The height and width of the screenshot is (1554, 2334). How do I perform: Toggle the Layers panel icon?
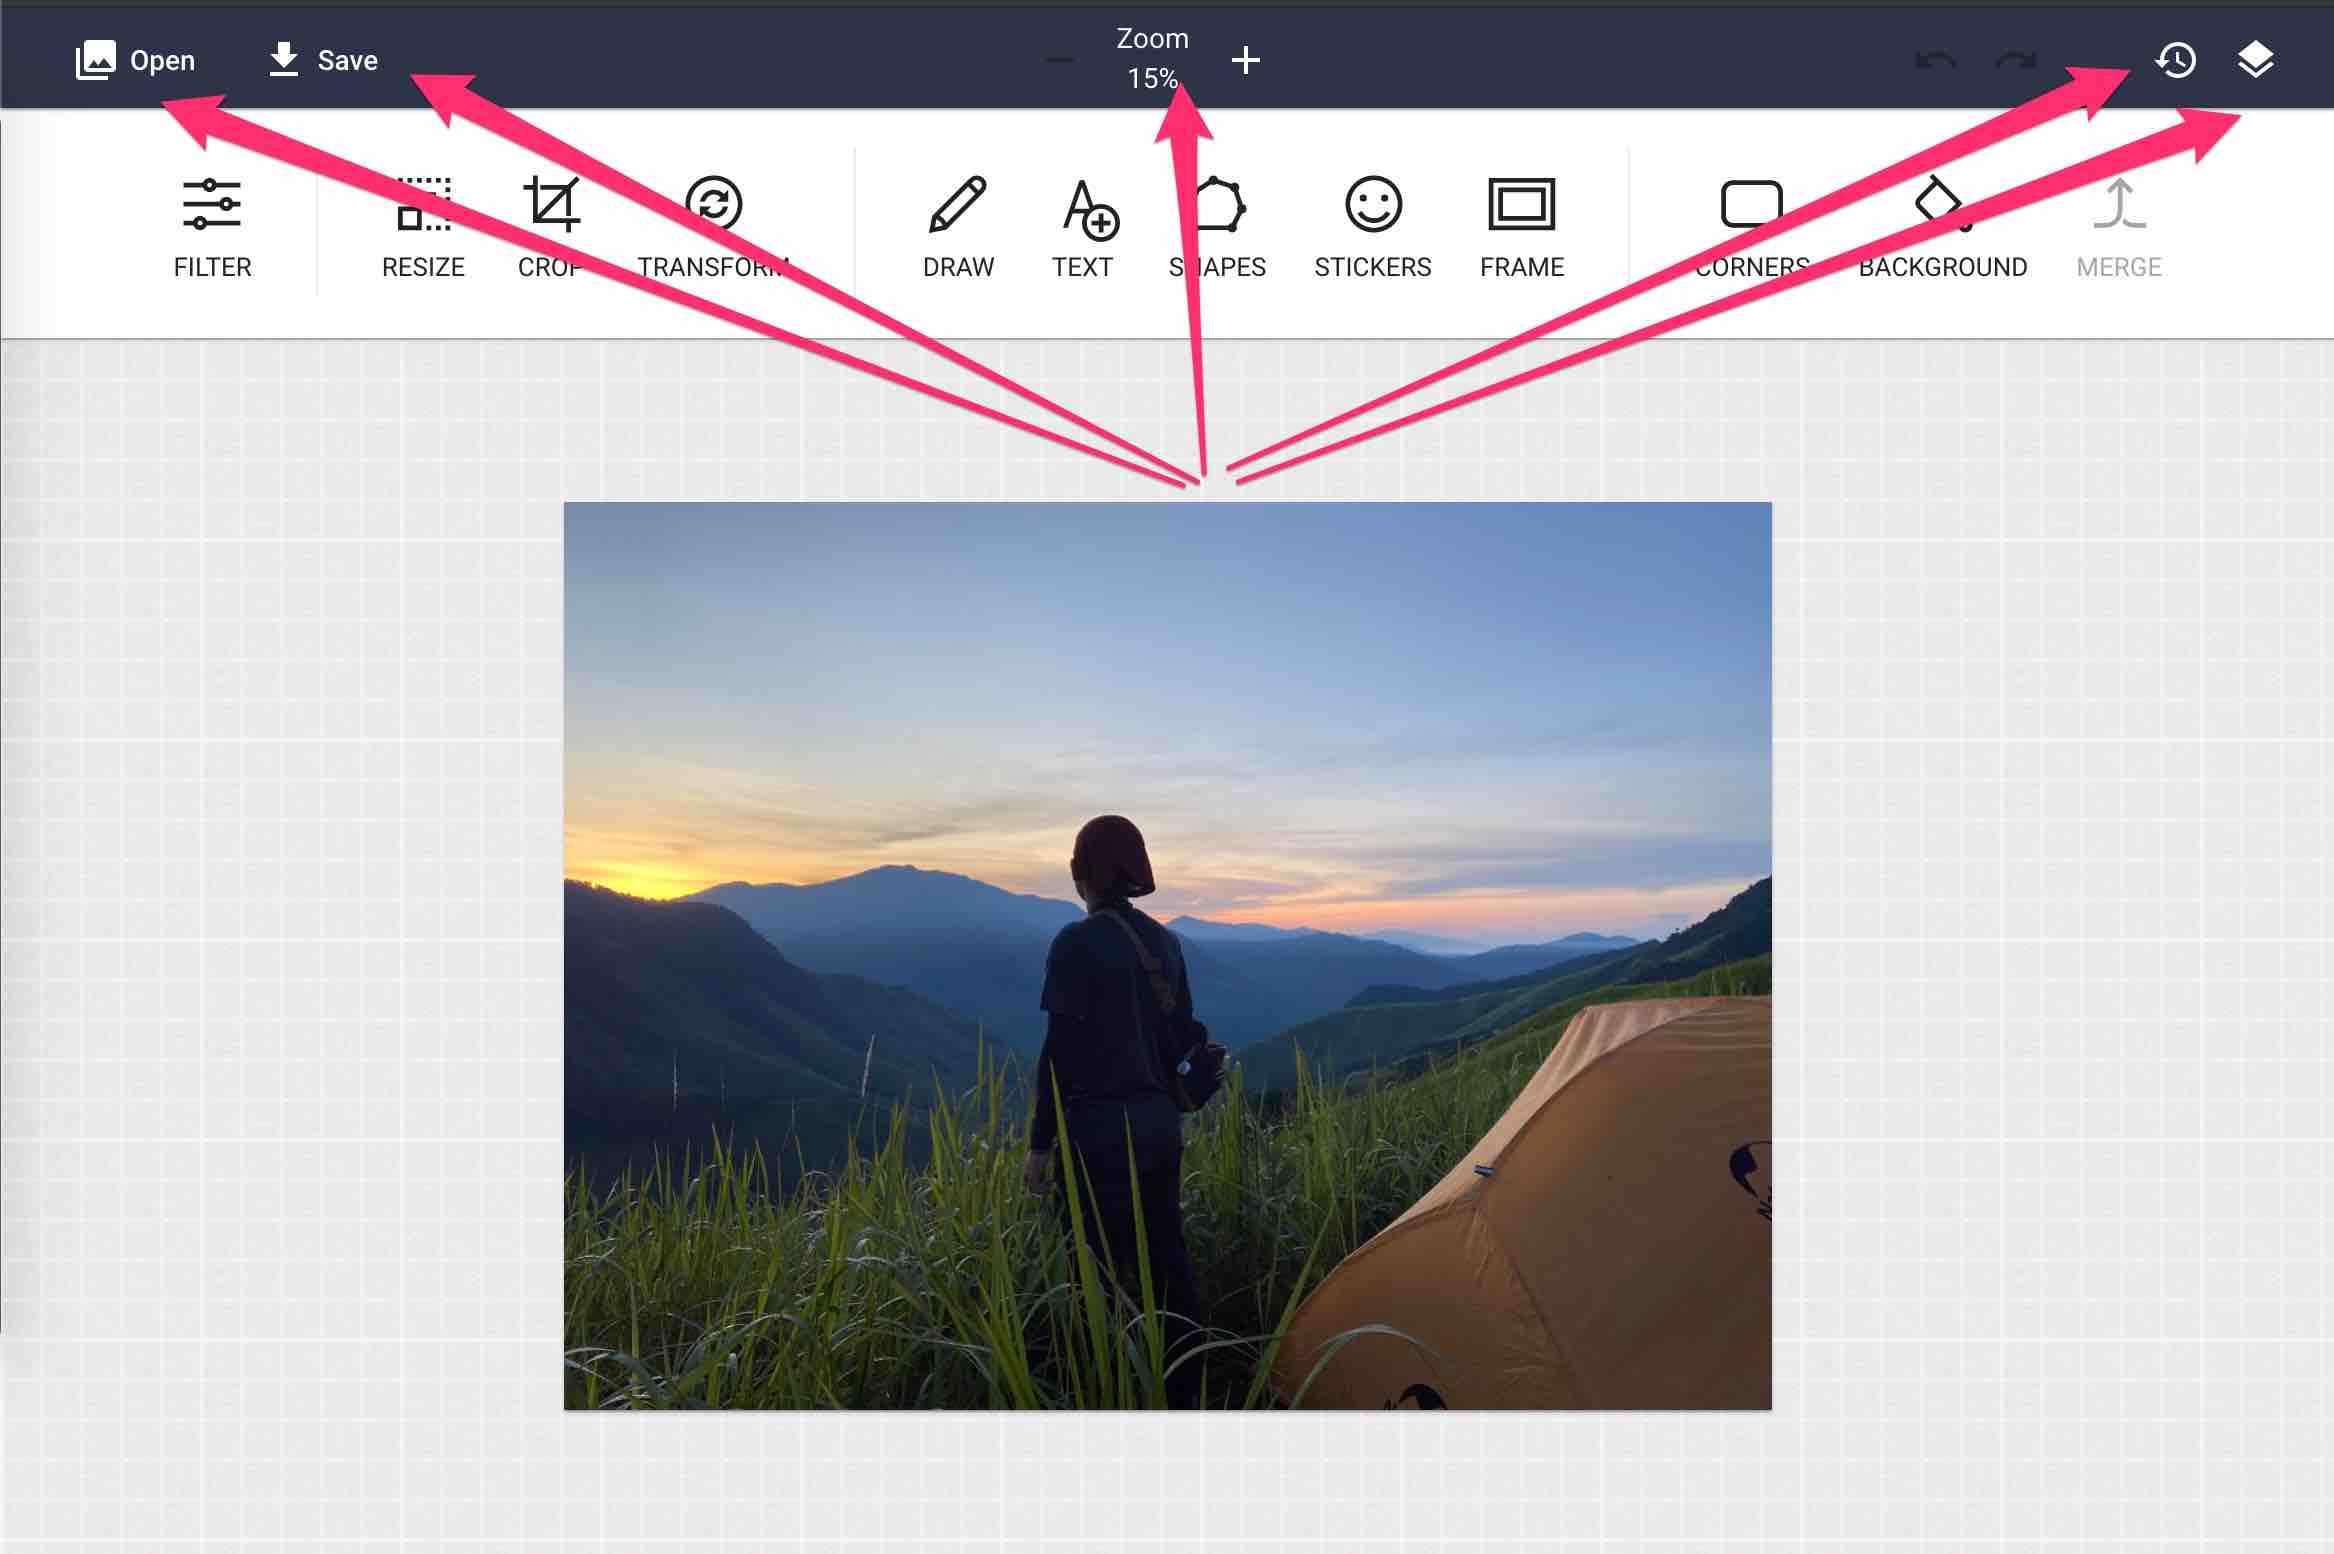(2256, 60)
